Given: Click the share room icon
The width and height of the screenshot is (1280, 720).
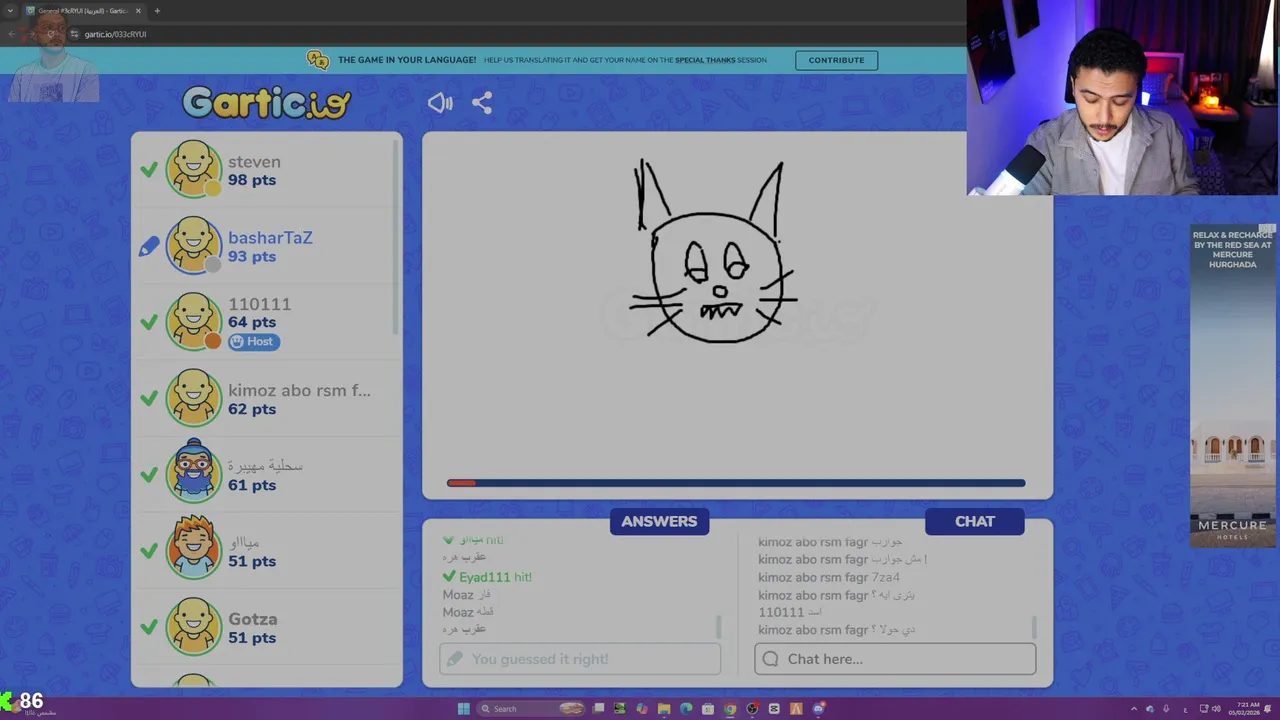Looking at the screenshot, I should click(x=482, y=102).
